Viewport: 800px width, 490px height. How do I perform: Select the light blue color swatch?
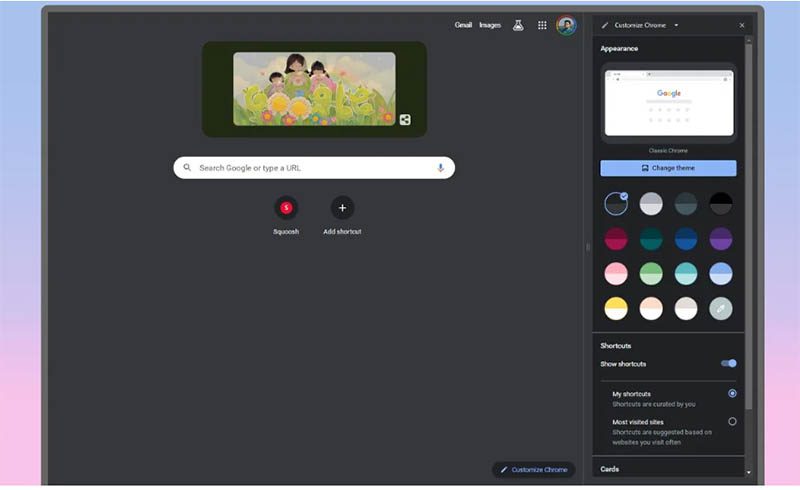721,274
